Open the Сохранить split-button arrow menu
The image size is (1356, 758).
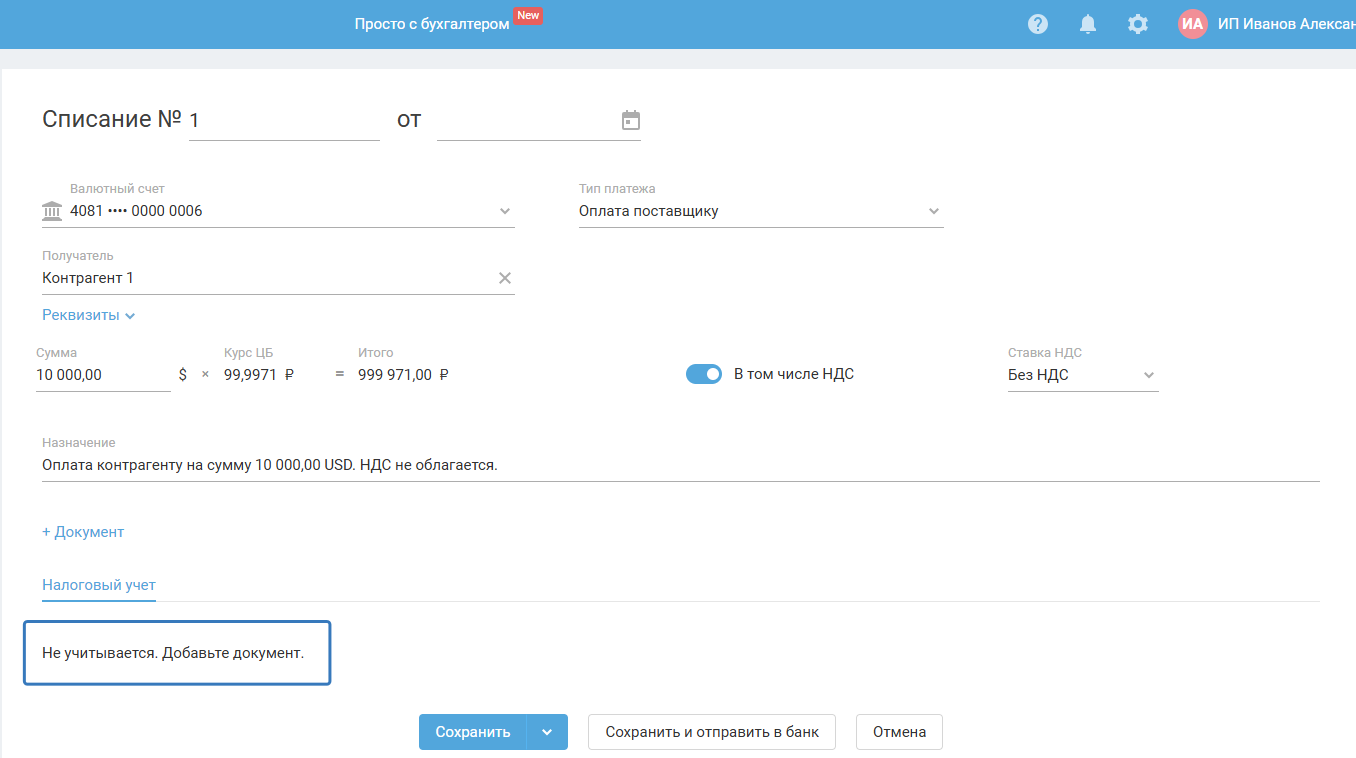pyautogui.click(x=547, y=732)
